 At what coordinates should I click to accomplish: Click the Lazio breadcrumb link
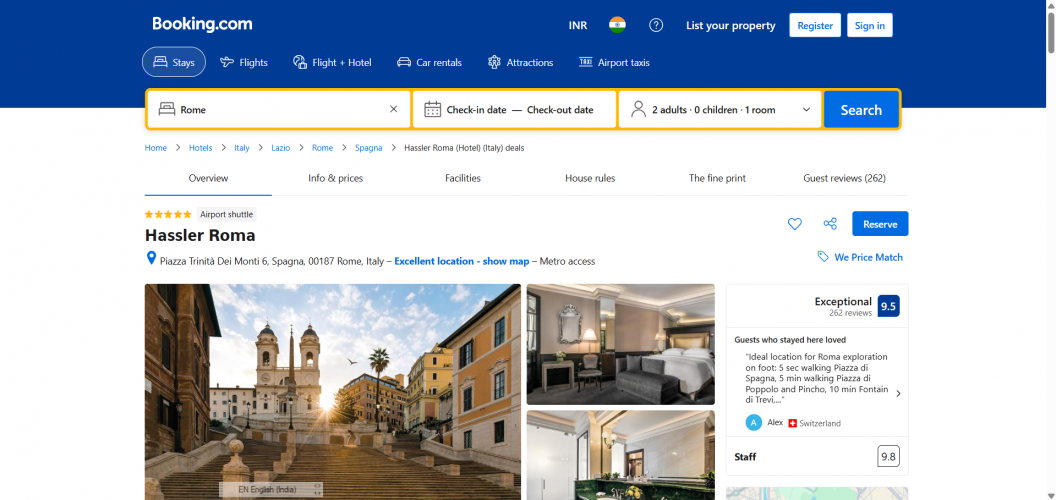click(x=281, y=148)
